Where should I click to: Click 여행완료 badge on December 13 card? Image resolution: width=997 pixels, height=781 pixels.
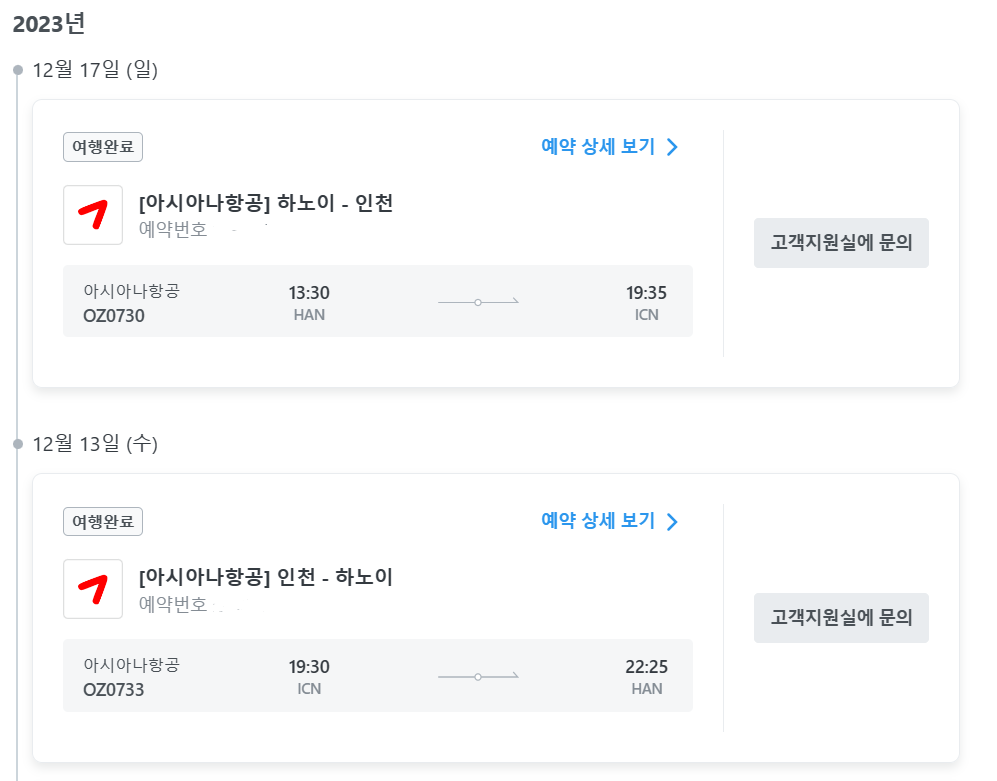(103, 522)
